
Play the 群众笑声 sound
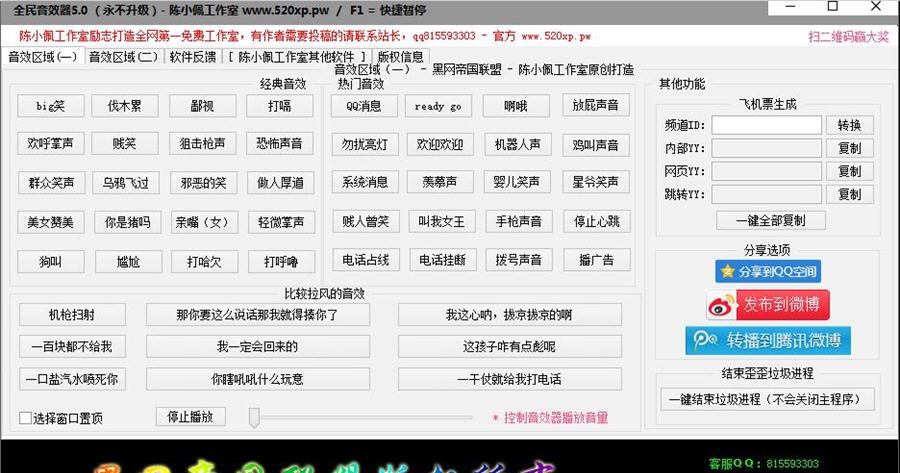click(x=51, y=183)
